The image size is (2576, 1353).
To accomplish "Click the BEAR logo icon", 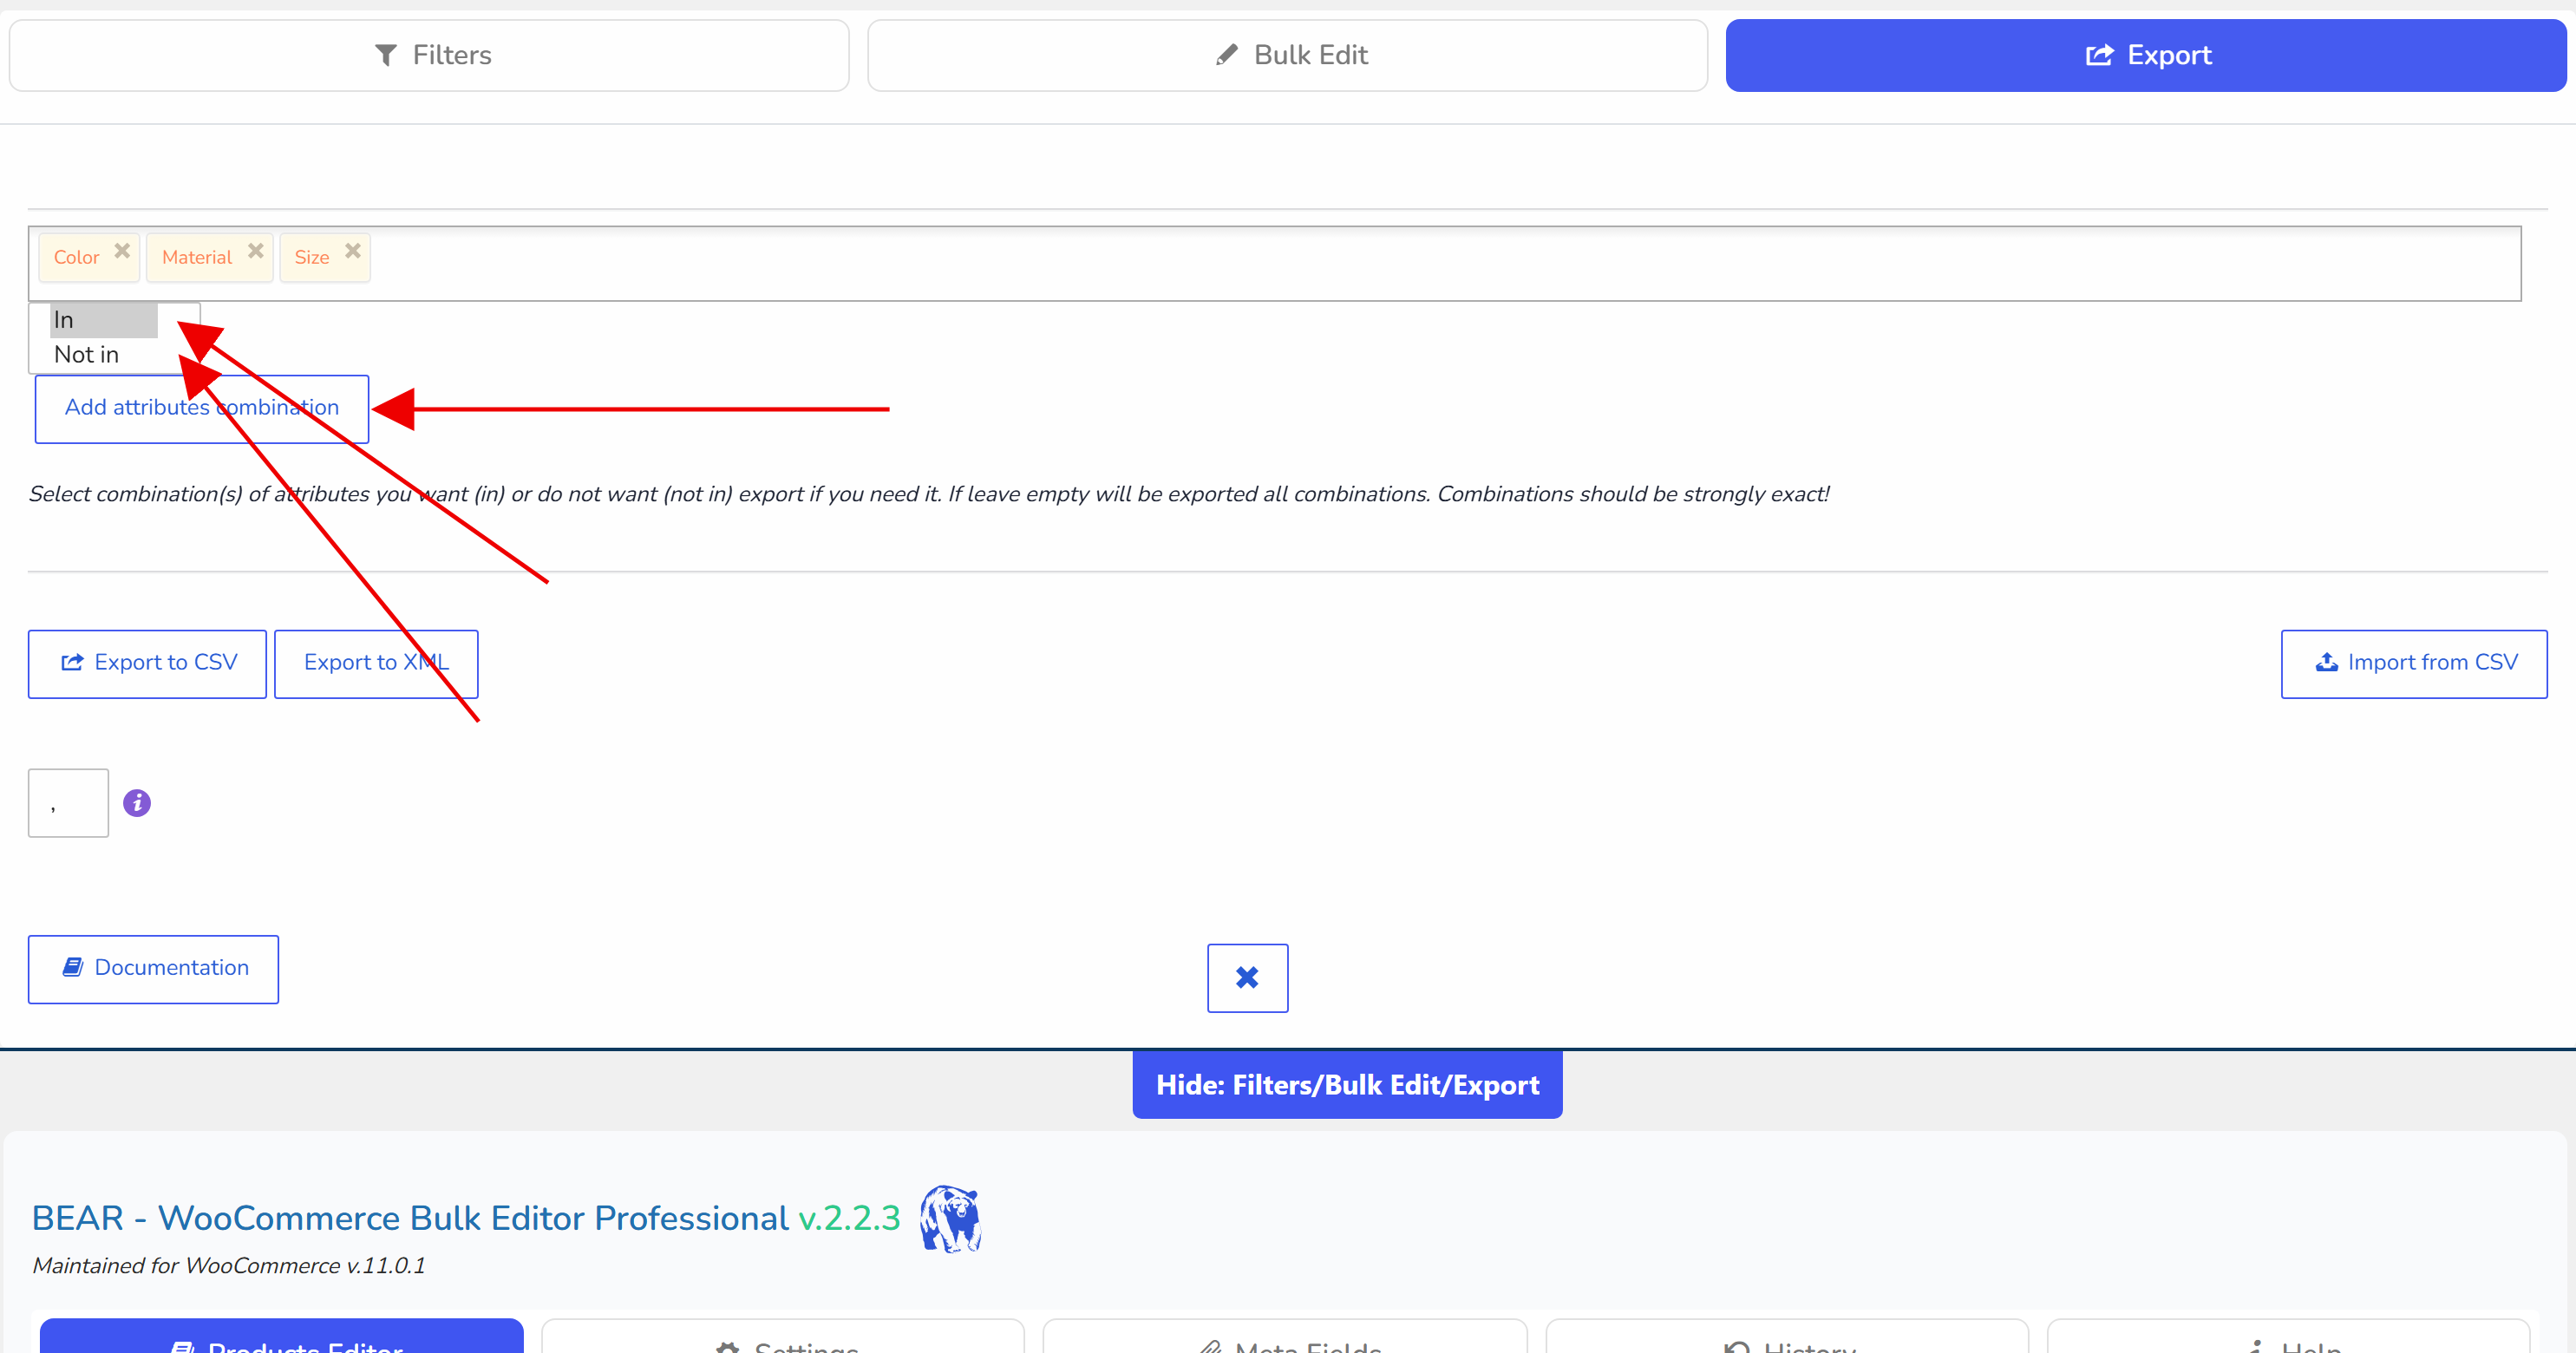I will (x=951, y=1219).
